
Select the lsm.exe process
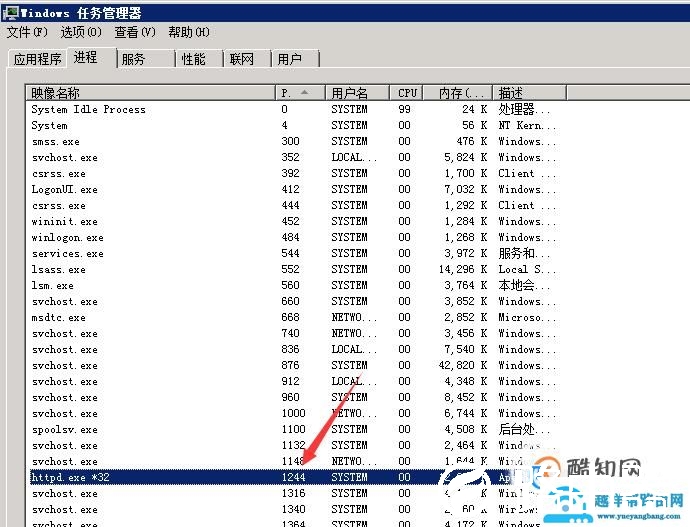pos(295,285)
